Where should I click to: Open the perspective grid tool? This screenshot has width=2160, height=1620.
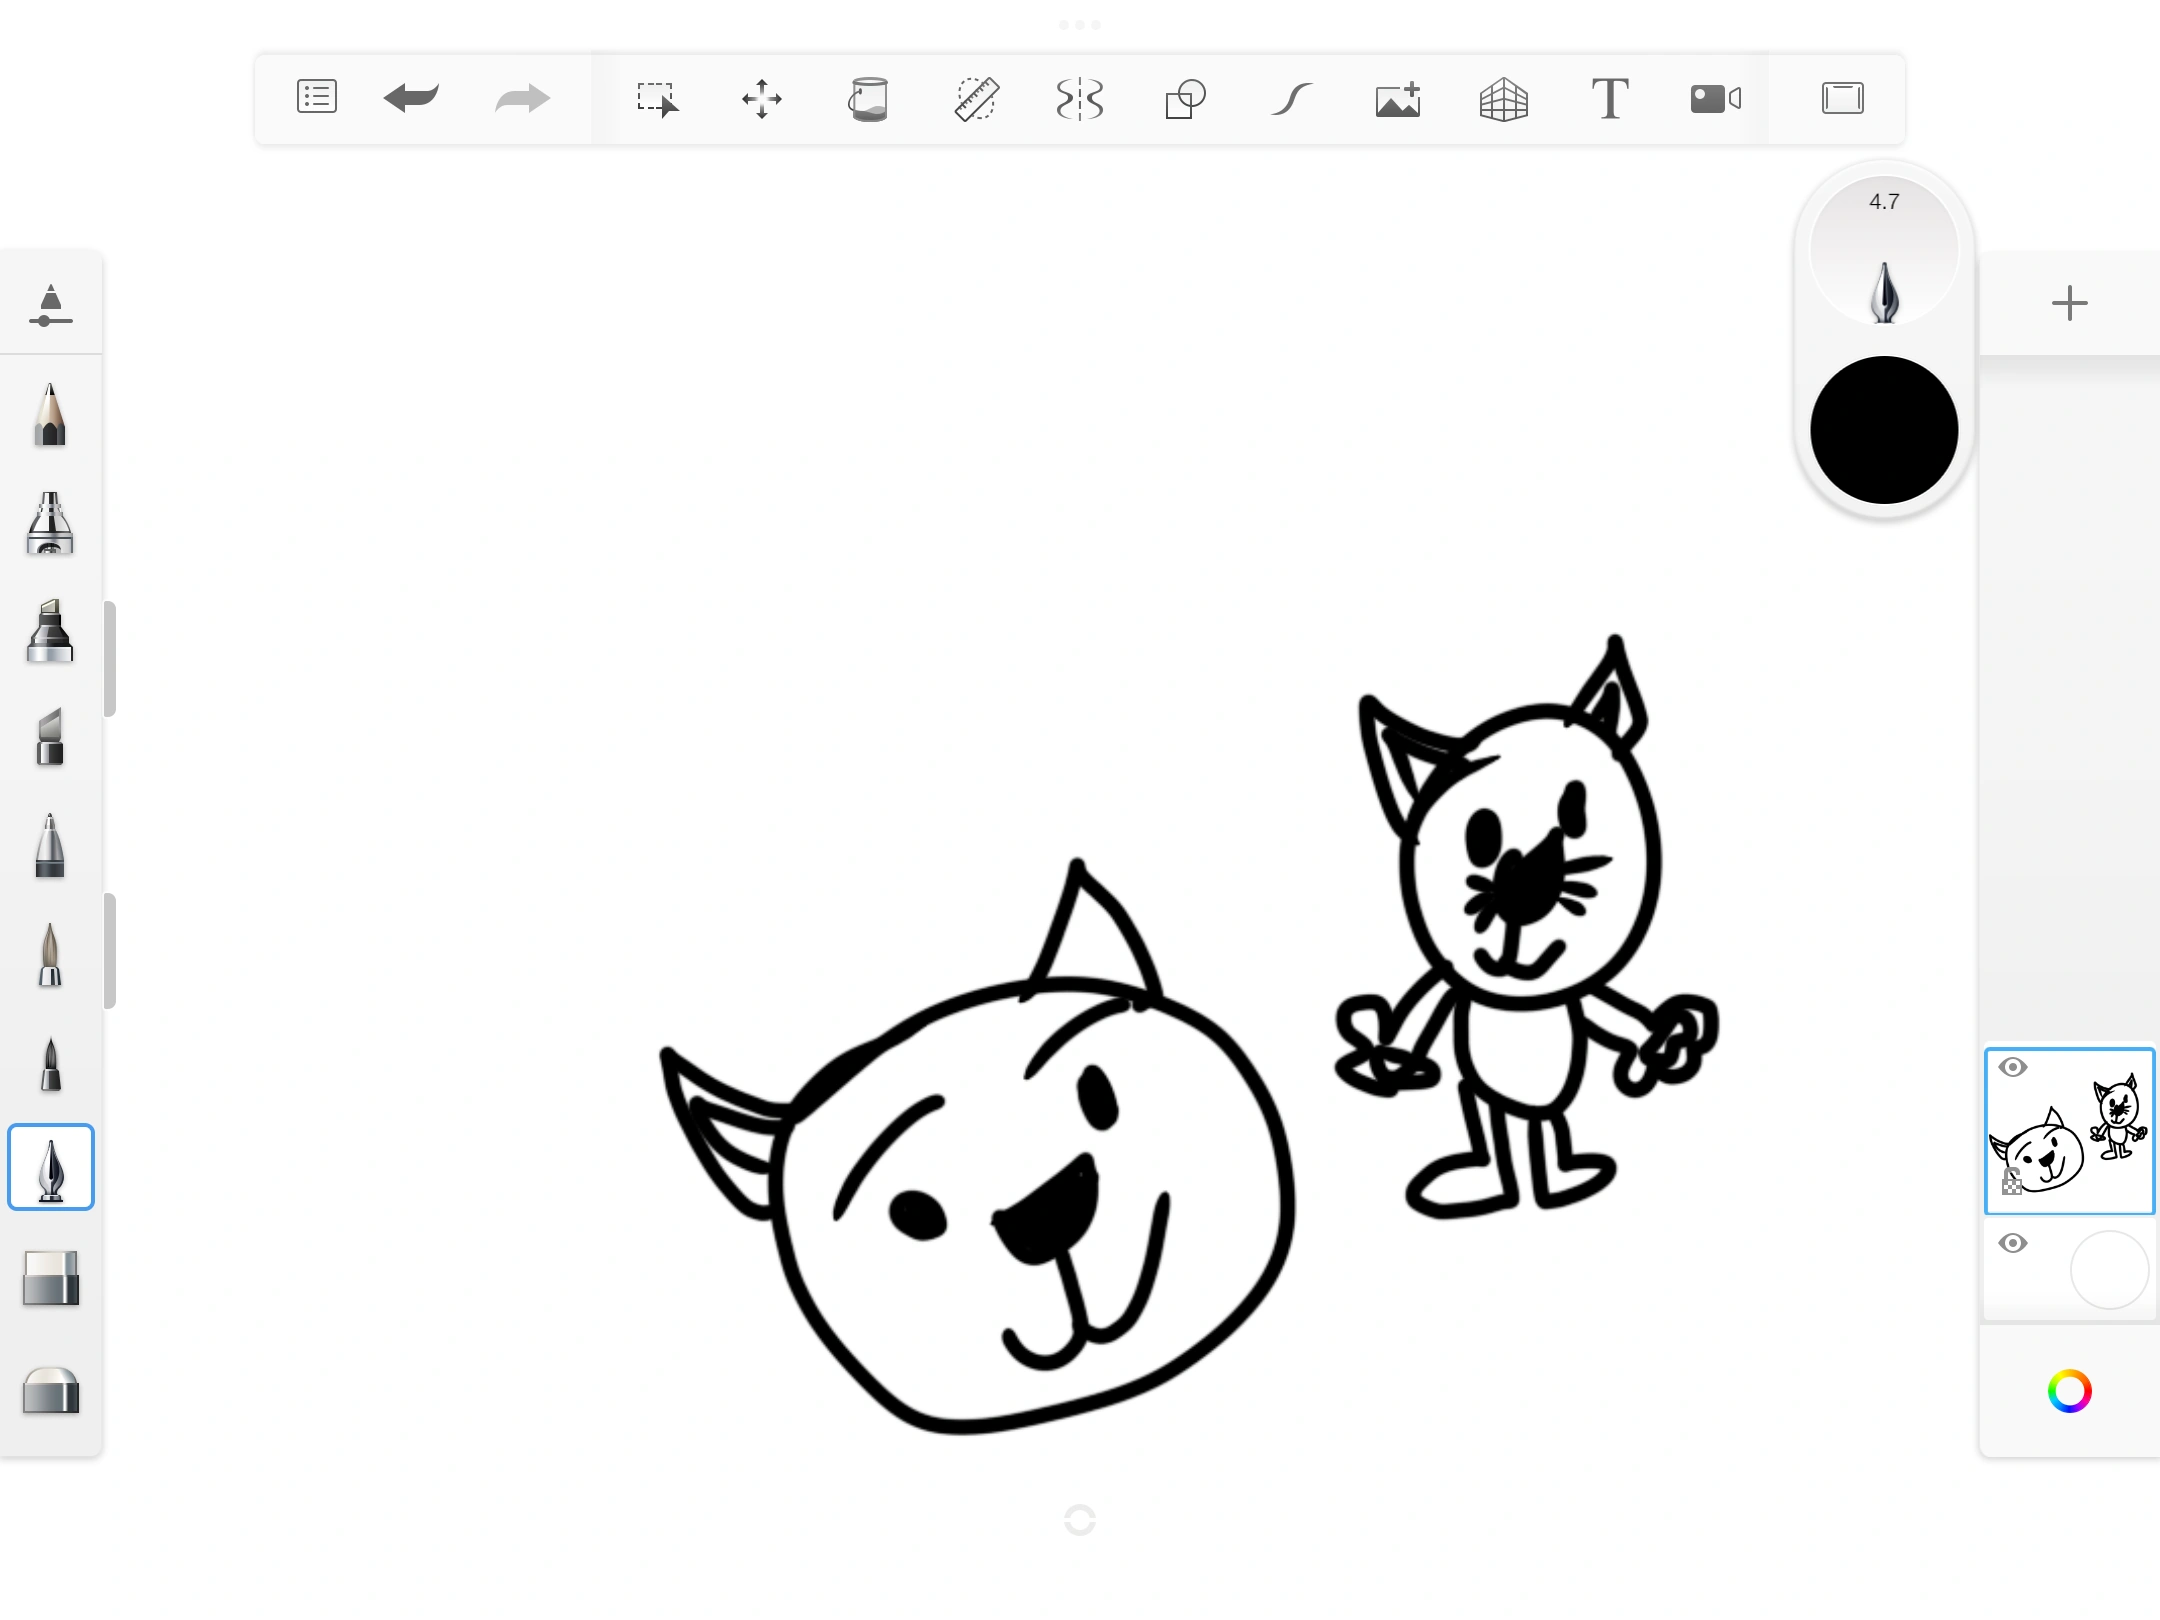pyautogui.click(x=1504, y=98)
